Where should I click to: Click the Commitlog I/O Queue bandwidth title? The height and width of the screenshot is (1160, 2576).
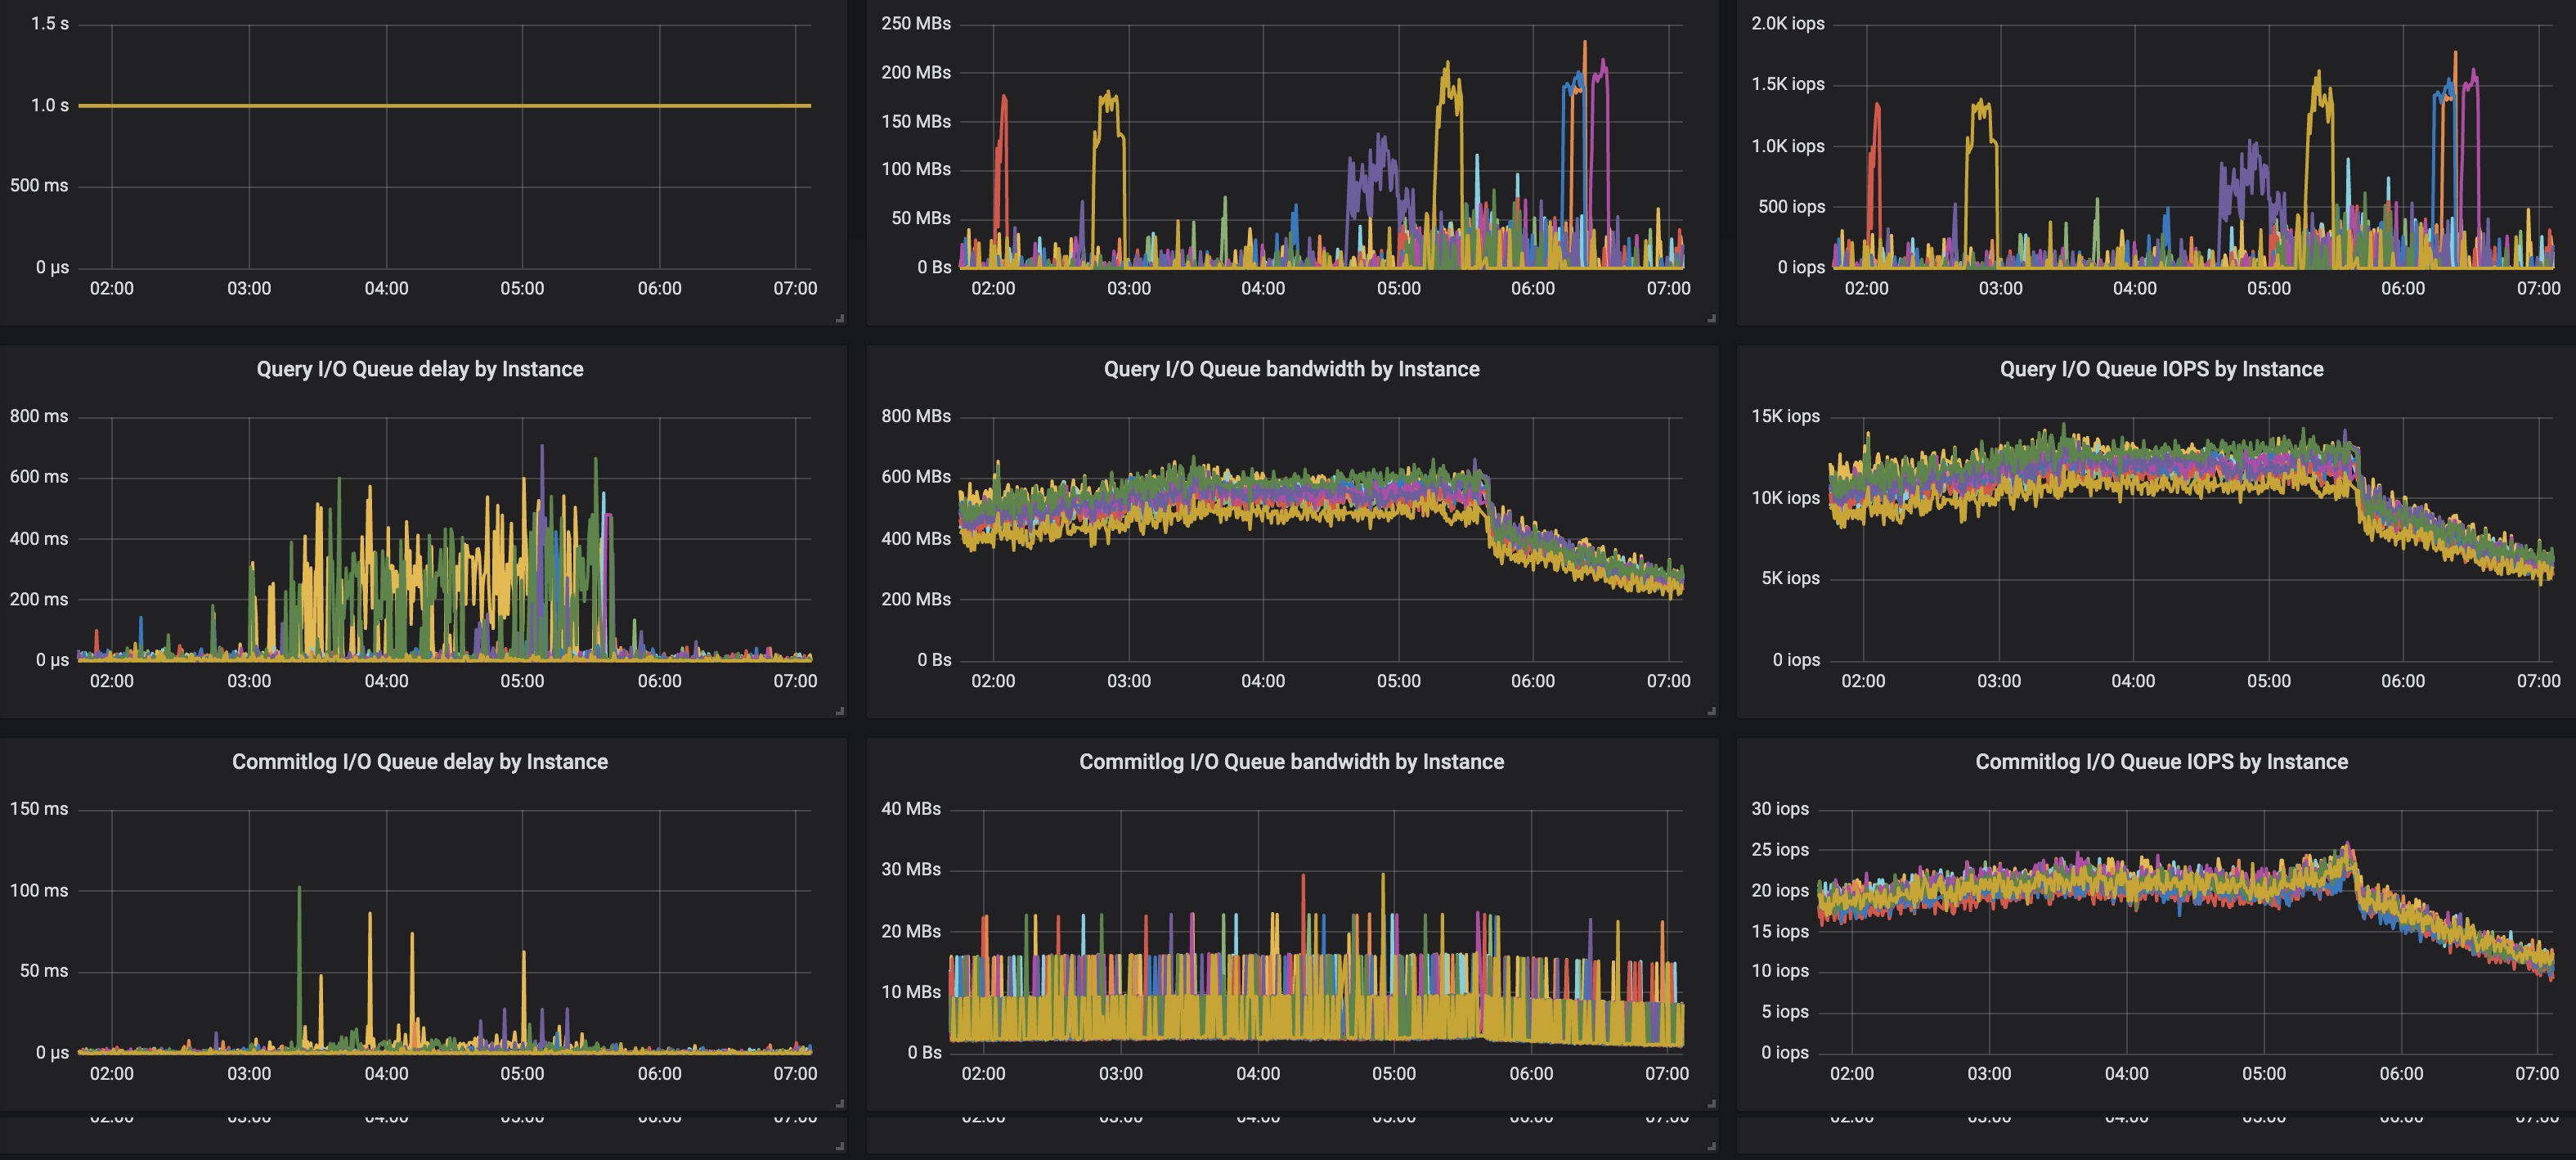pos(1292,761)
